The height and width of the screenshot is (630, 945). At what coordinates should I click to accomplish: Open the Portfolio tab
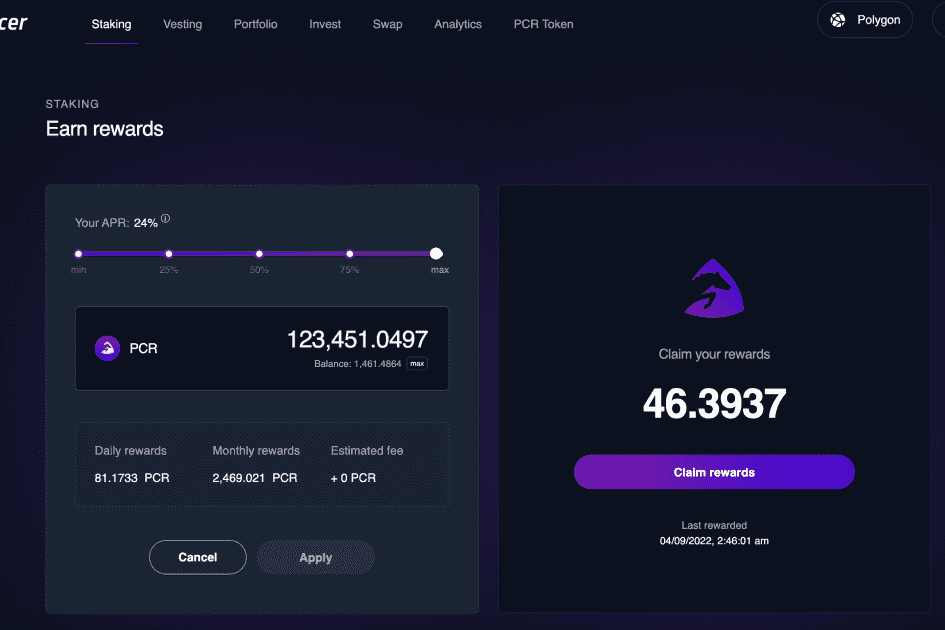click(x=255, y=24)
